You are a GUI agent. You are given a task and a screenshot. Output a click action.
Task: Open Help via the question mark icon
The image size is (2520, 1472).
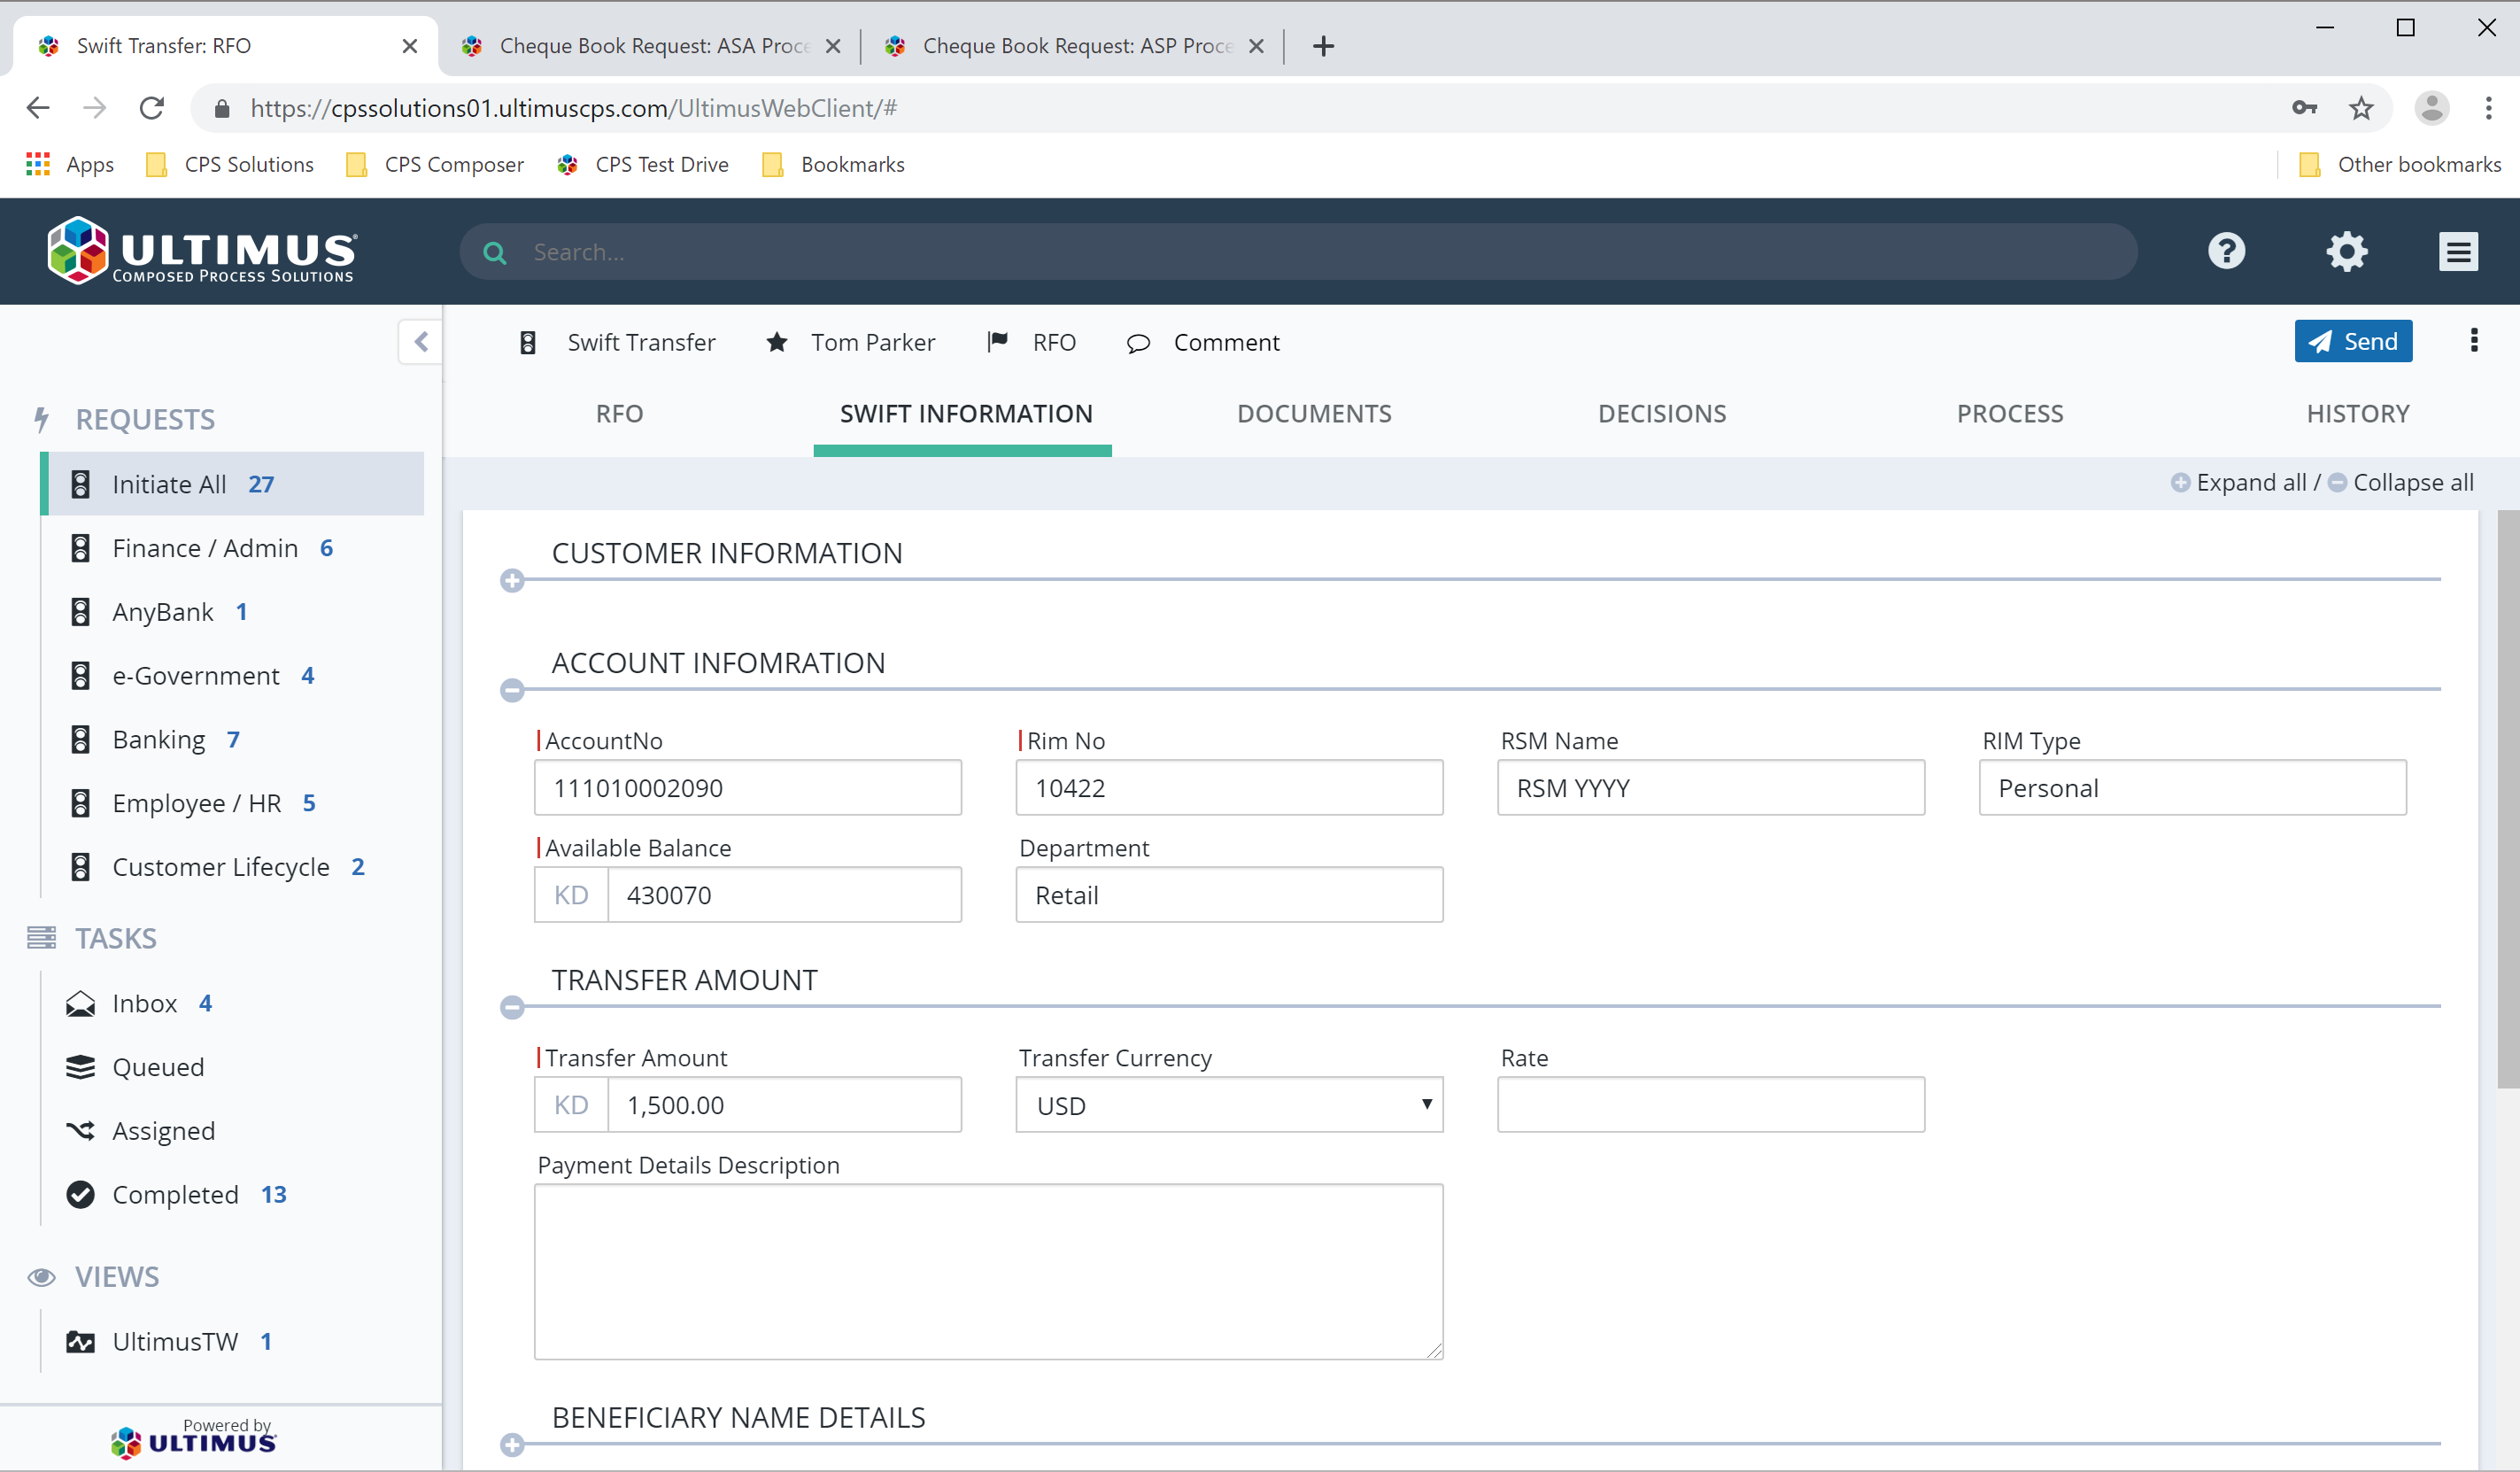(x=2227, y=251)
